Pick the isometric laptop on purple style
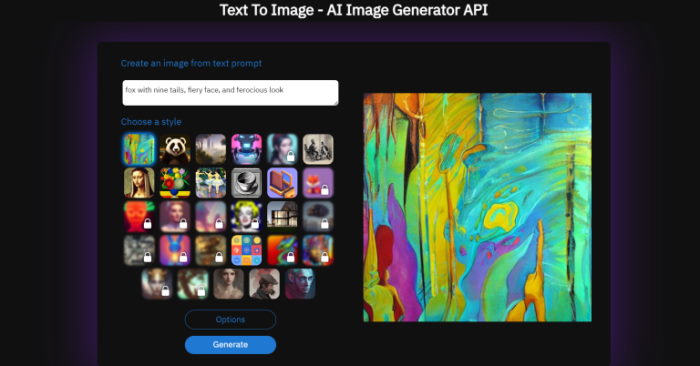The height and width of the screenshot is (366, 700). (x=282, y=183)
